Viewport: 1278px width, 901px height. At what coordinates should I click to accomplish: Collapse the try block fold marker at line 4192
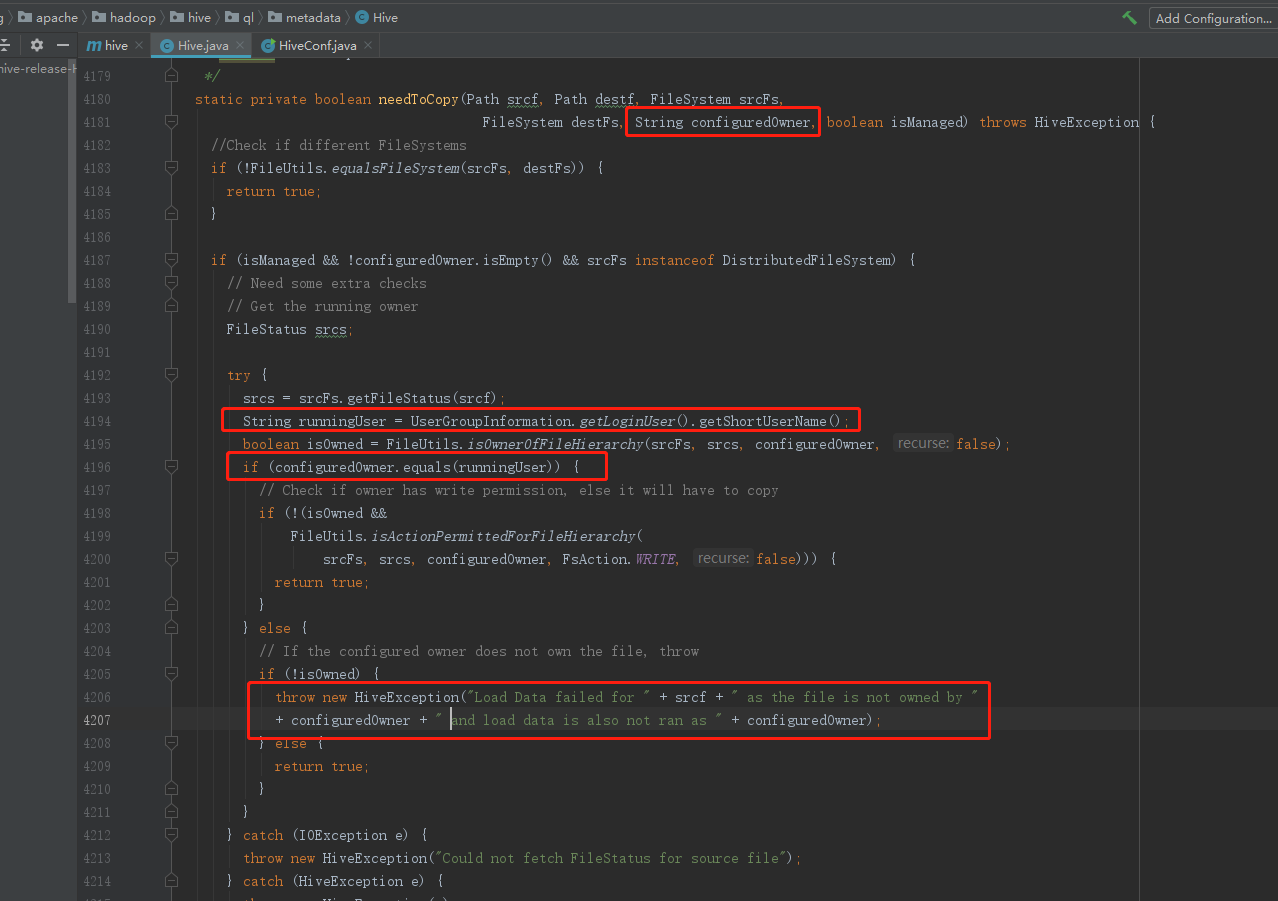click(170, 374)
